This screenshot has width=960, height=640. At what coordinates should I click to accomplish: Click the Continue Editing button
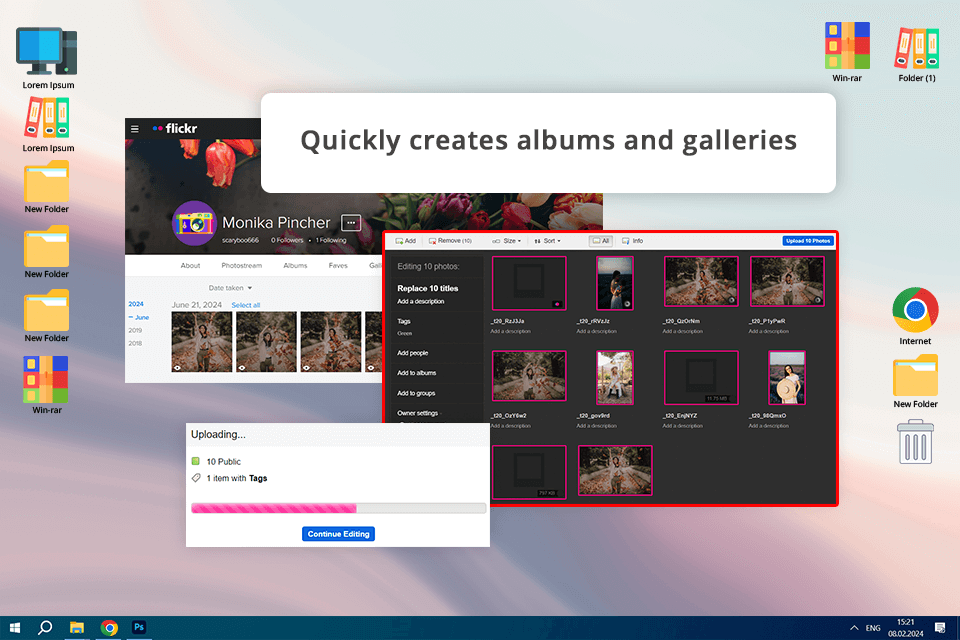pyautogui.click(x=338, y=534)
